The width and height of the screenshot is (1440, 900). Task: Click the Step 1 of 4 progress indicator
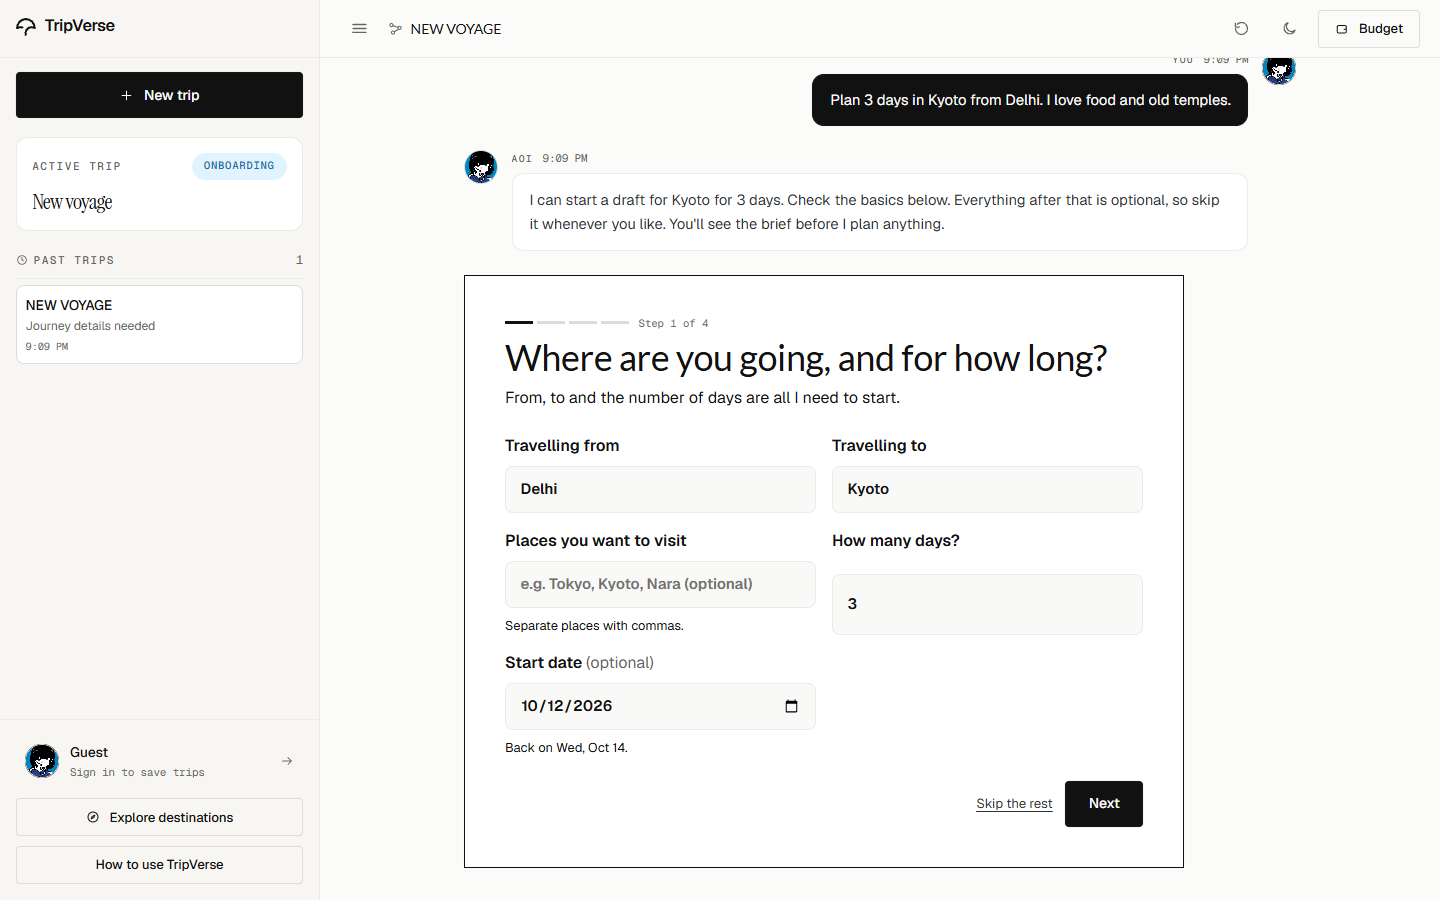pyautogui.click(x=607, y=323)
